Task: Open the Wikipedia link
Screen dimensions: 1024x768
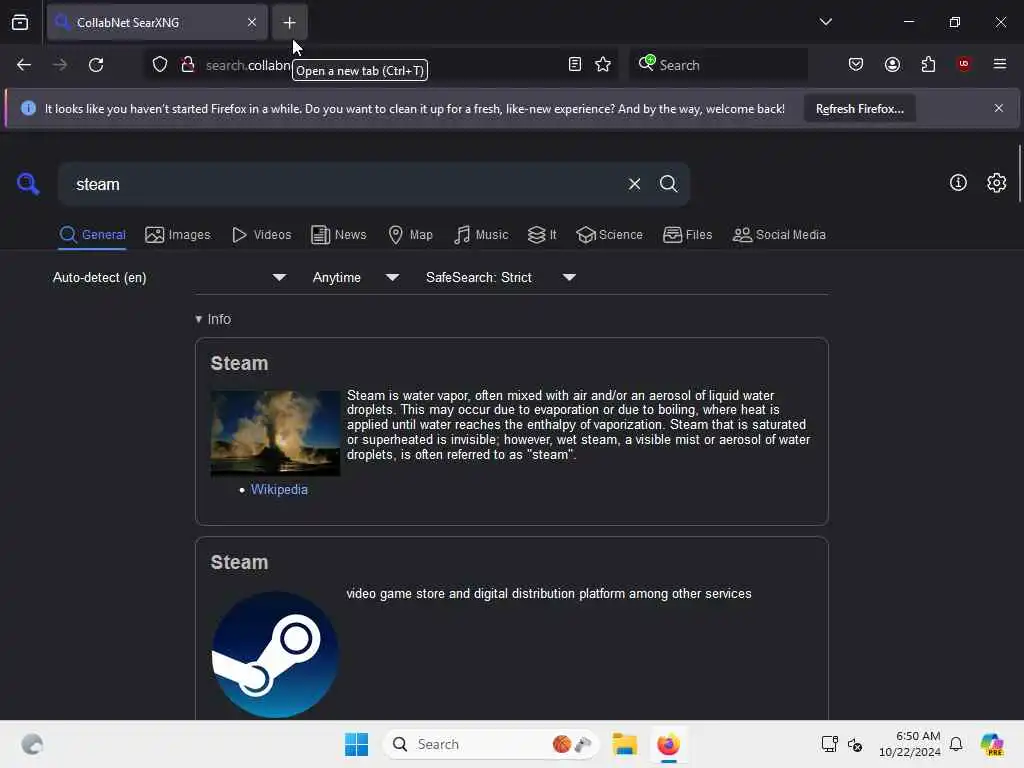Action: click(279, 489)
